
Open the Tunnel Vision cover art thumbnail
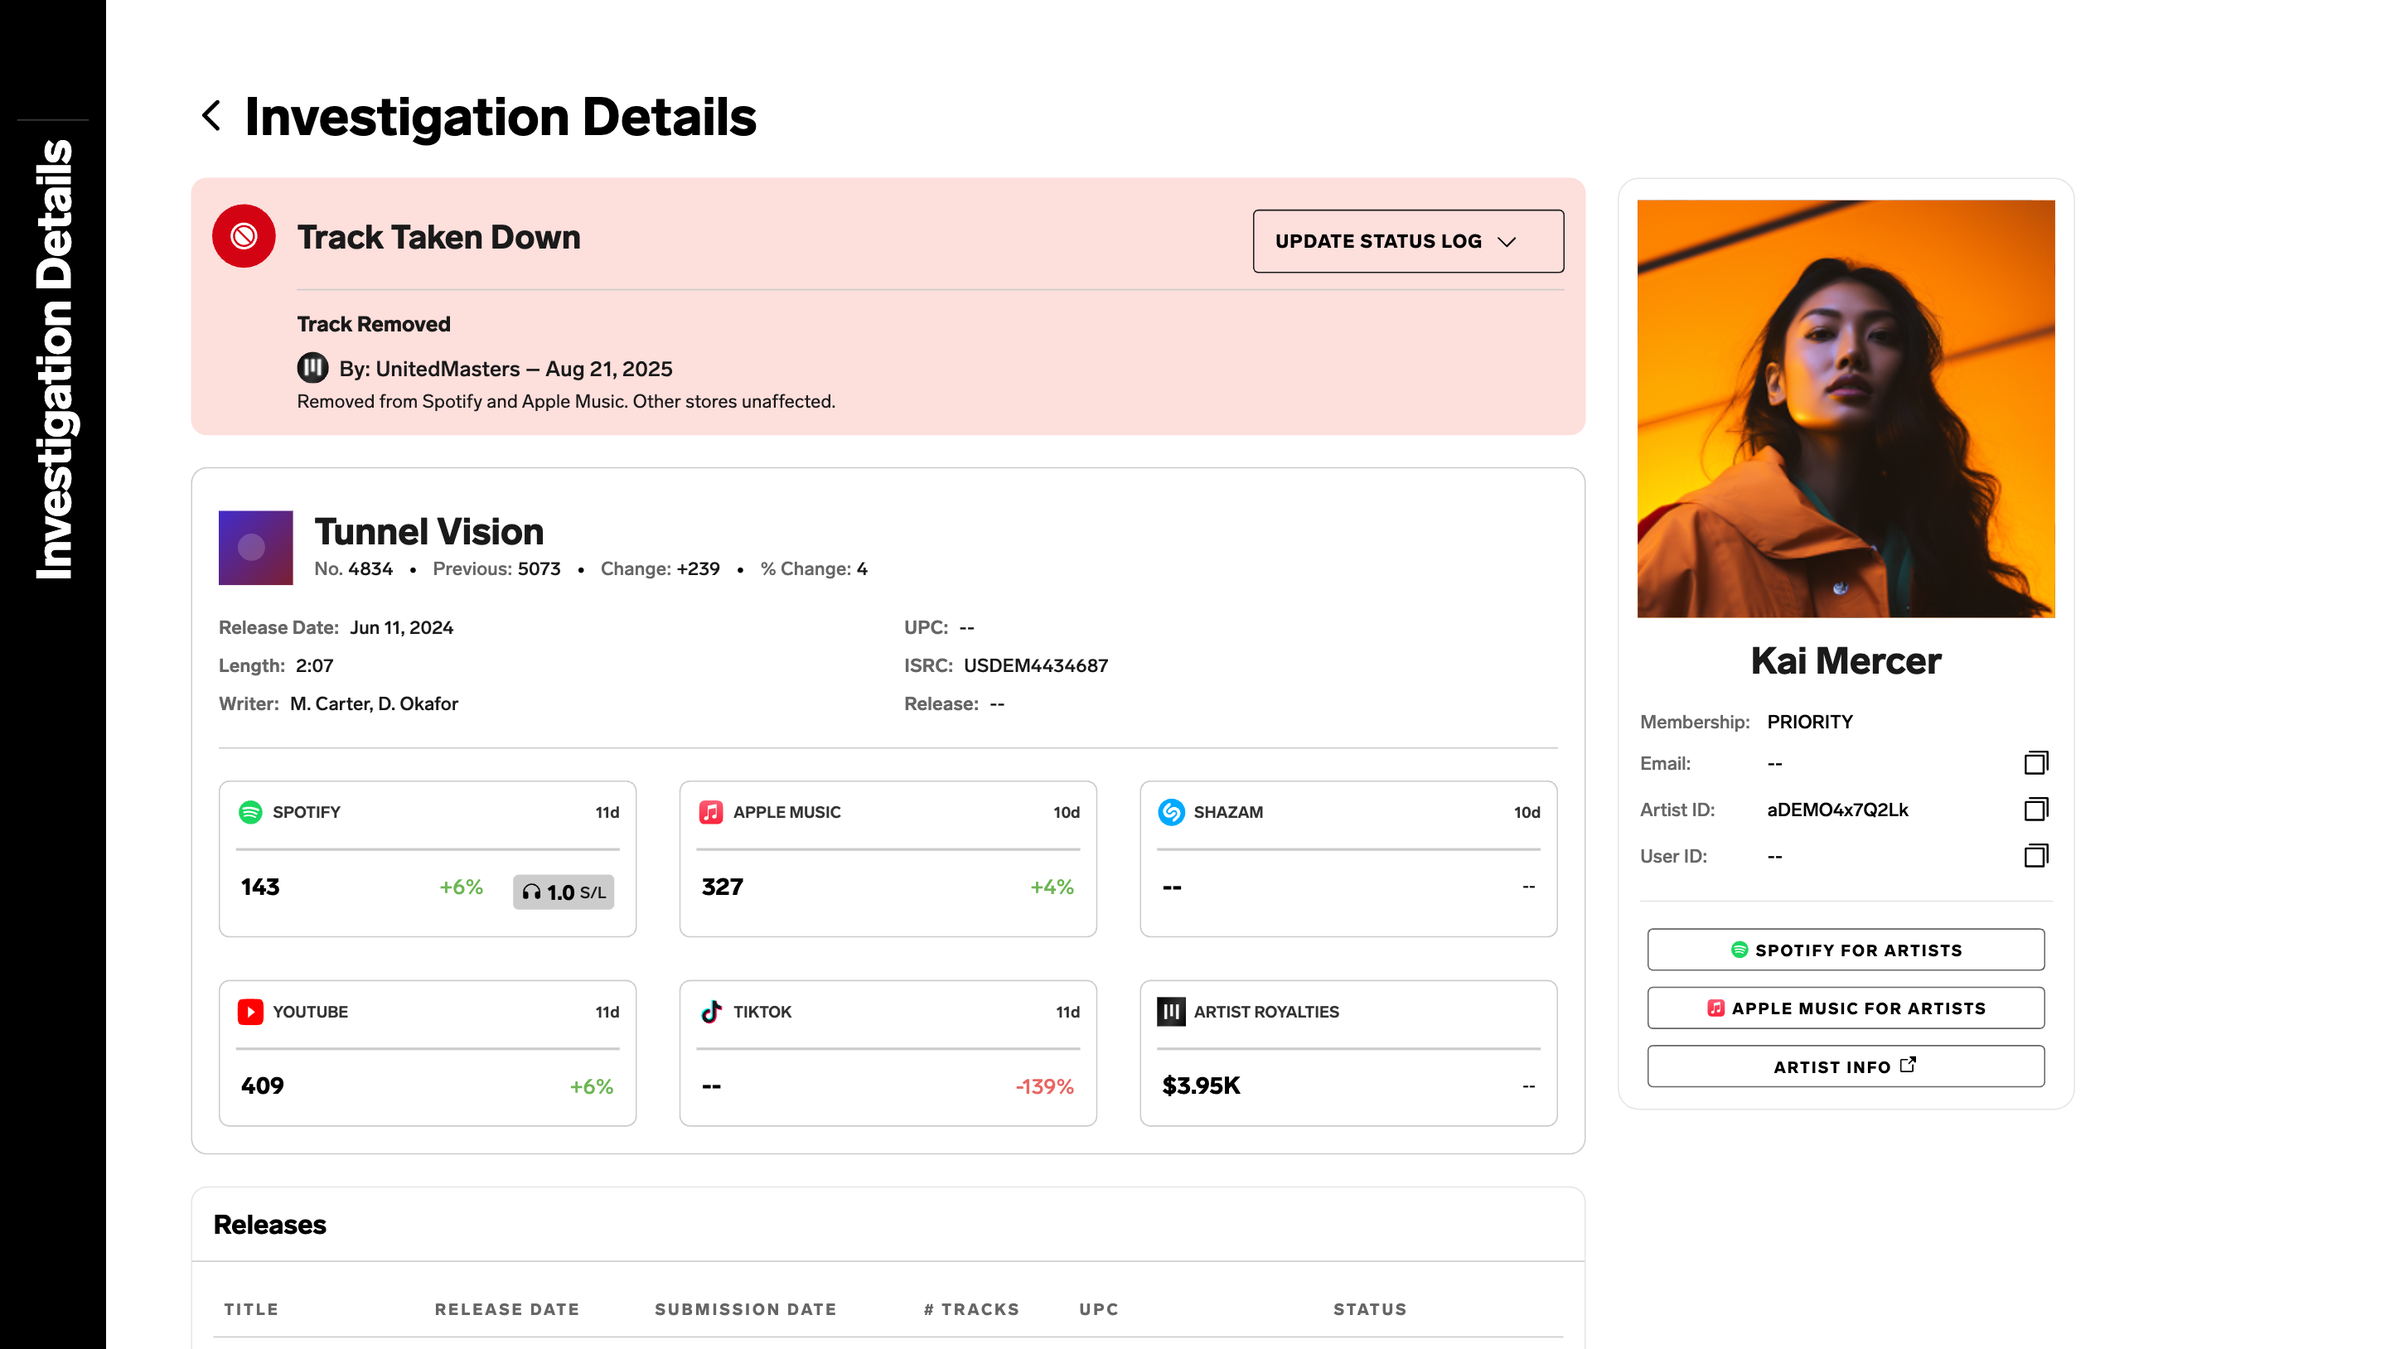[x=256, y=547]
